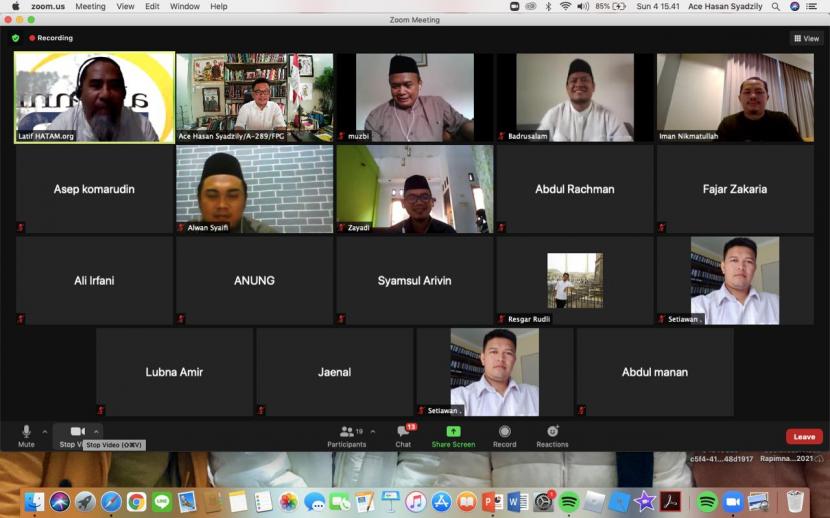Open the Window menu in menu bar
The height and width of the screenshot is (518, 830).
pyautogui.click(x=184, y=6)
